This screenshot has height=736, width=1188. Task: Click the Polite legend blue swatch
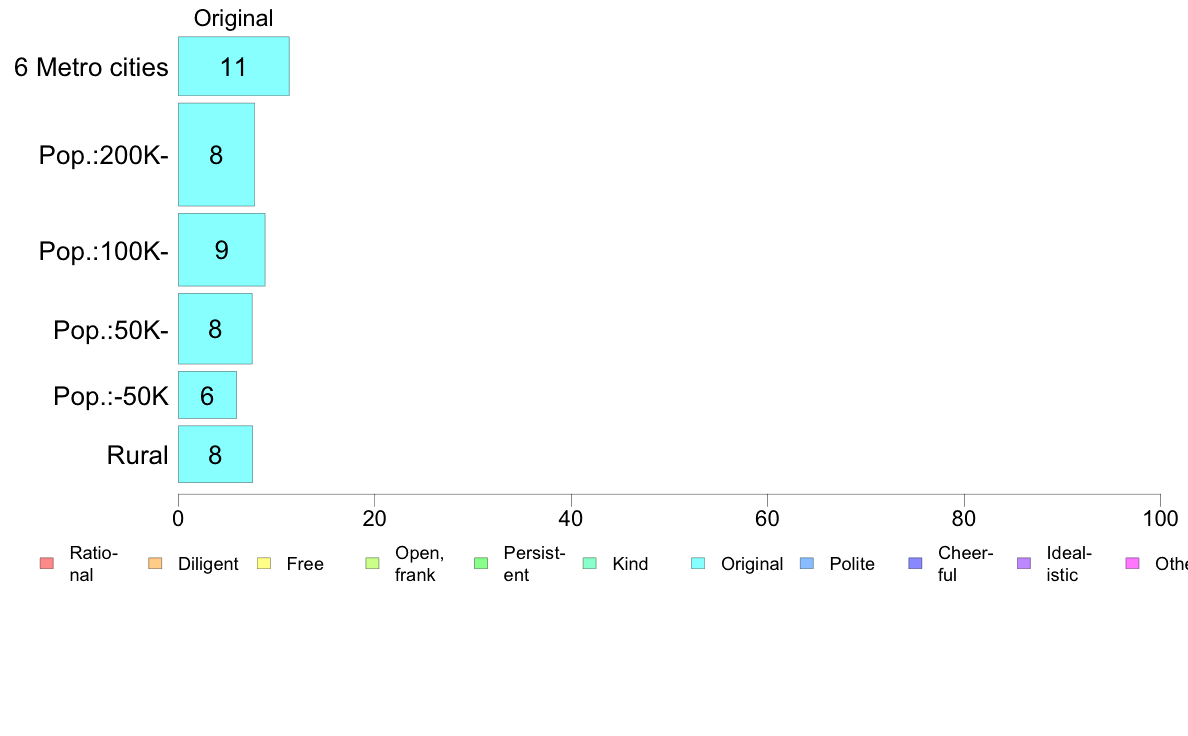tap(807, 564)
